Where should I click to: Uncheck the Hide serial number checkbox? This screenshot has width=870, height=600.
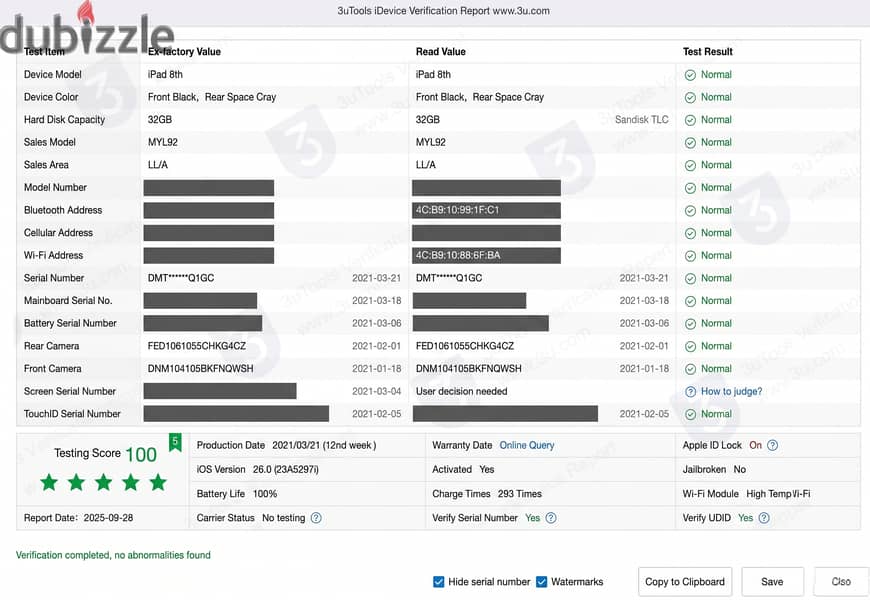438,582
